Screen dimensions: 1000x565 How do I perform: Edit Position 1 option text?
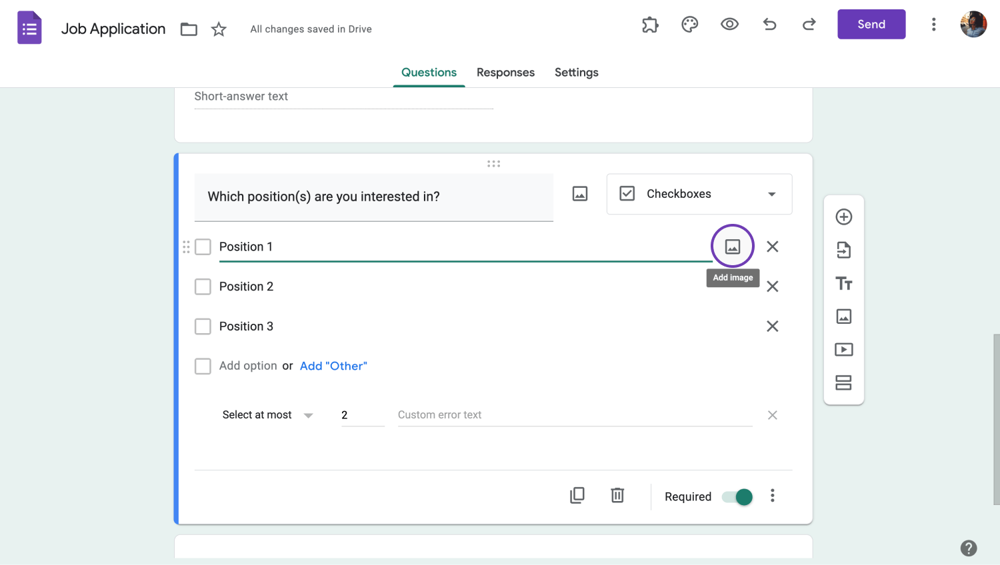point(465,247)
